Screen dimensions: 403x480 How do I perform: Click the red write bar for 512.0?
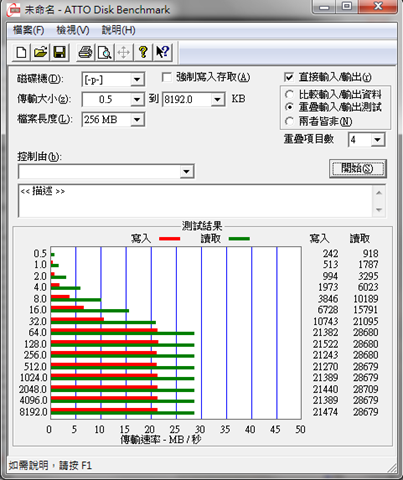click(x=104, y=364)
